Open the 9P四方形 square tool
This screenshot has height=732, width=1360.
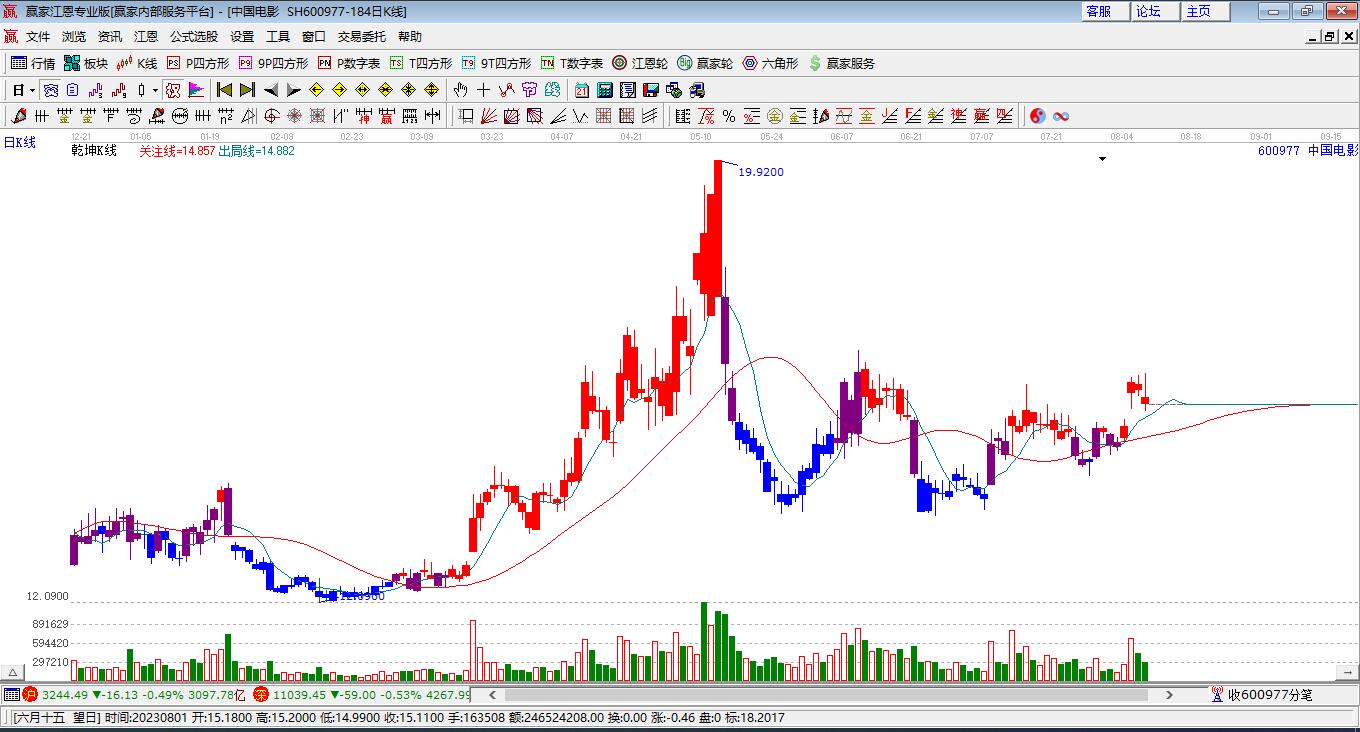point(272,63)
